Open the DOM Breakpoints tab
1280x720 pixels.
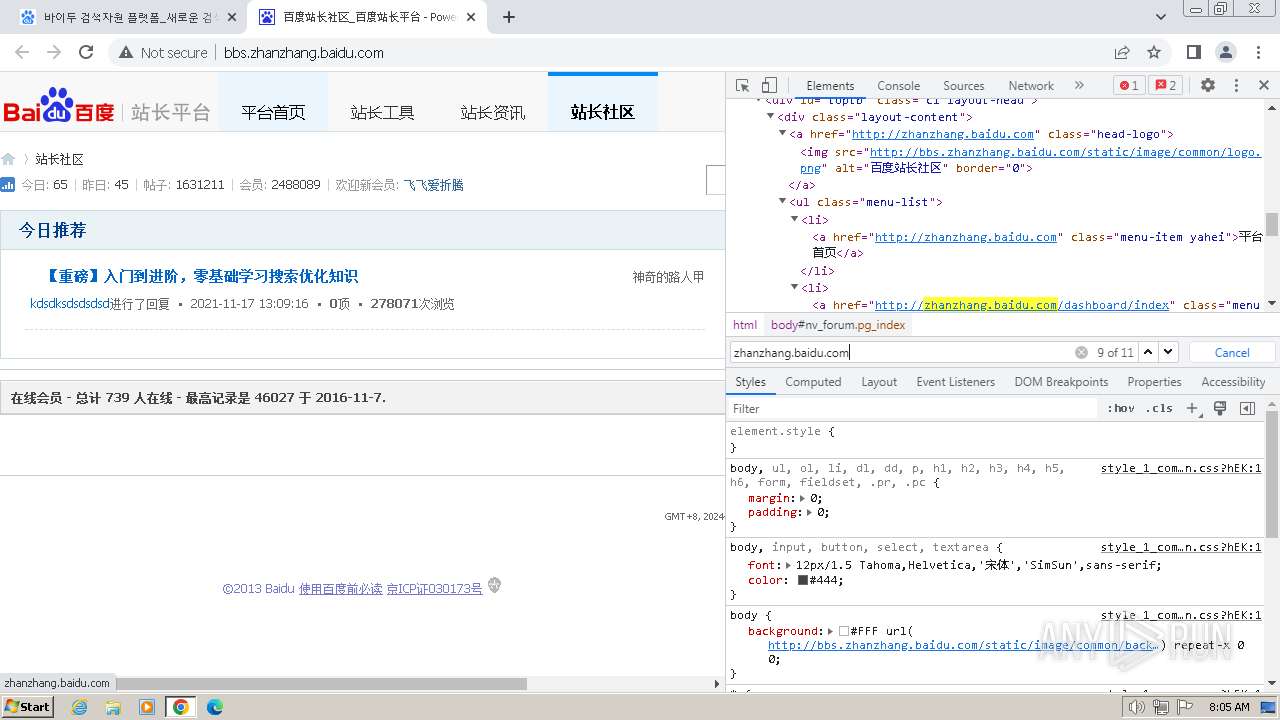click(x=1061, y=382)
